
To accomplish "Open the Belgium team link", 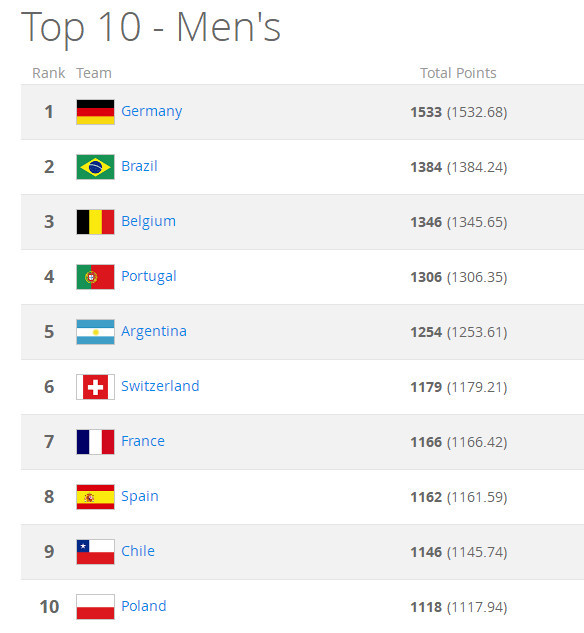I will tap(149, 222).
